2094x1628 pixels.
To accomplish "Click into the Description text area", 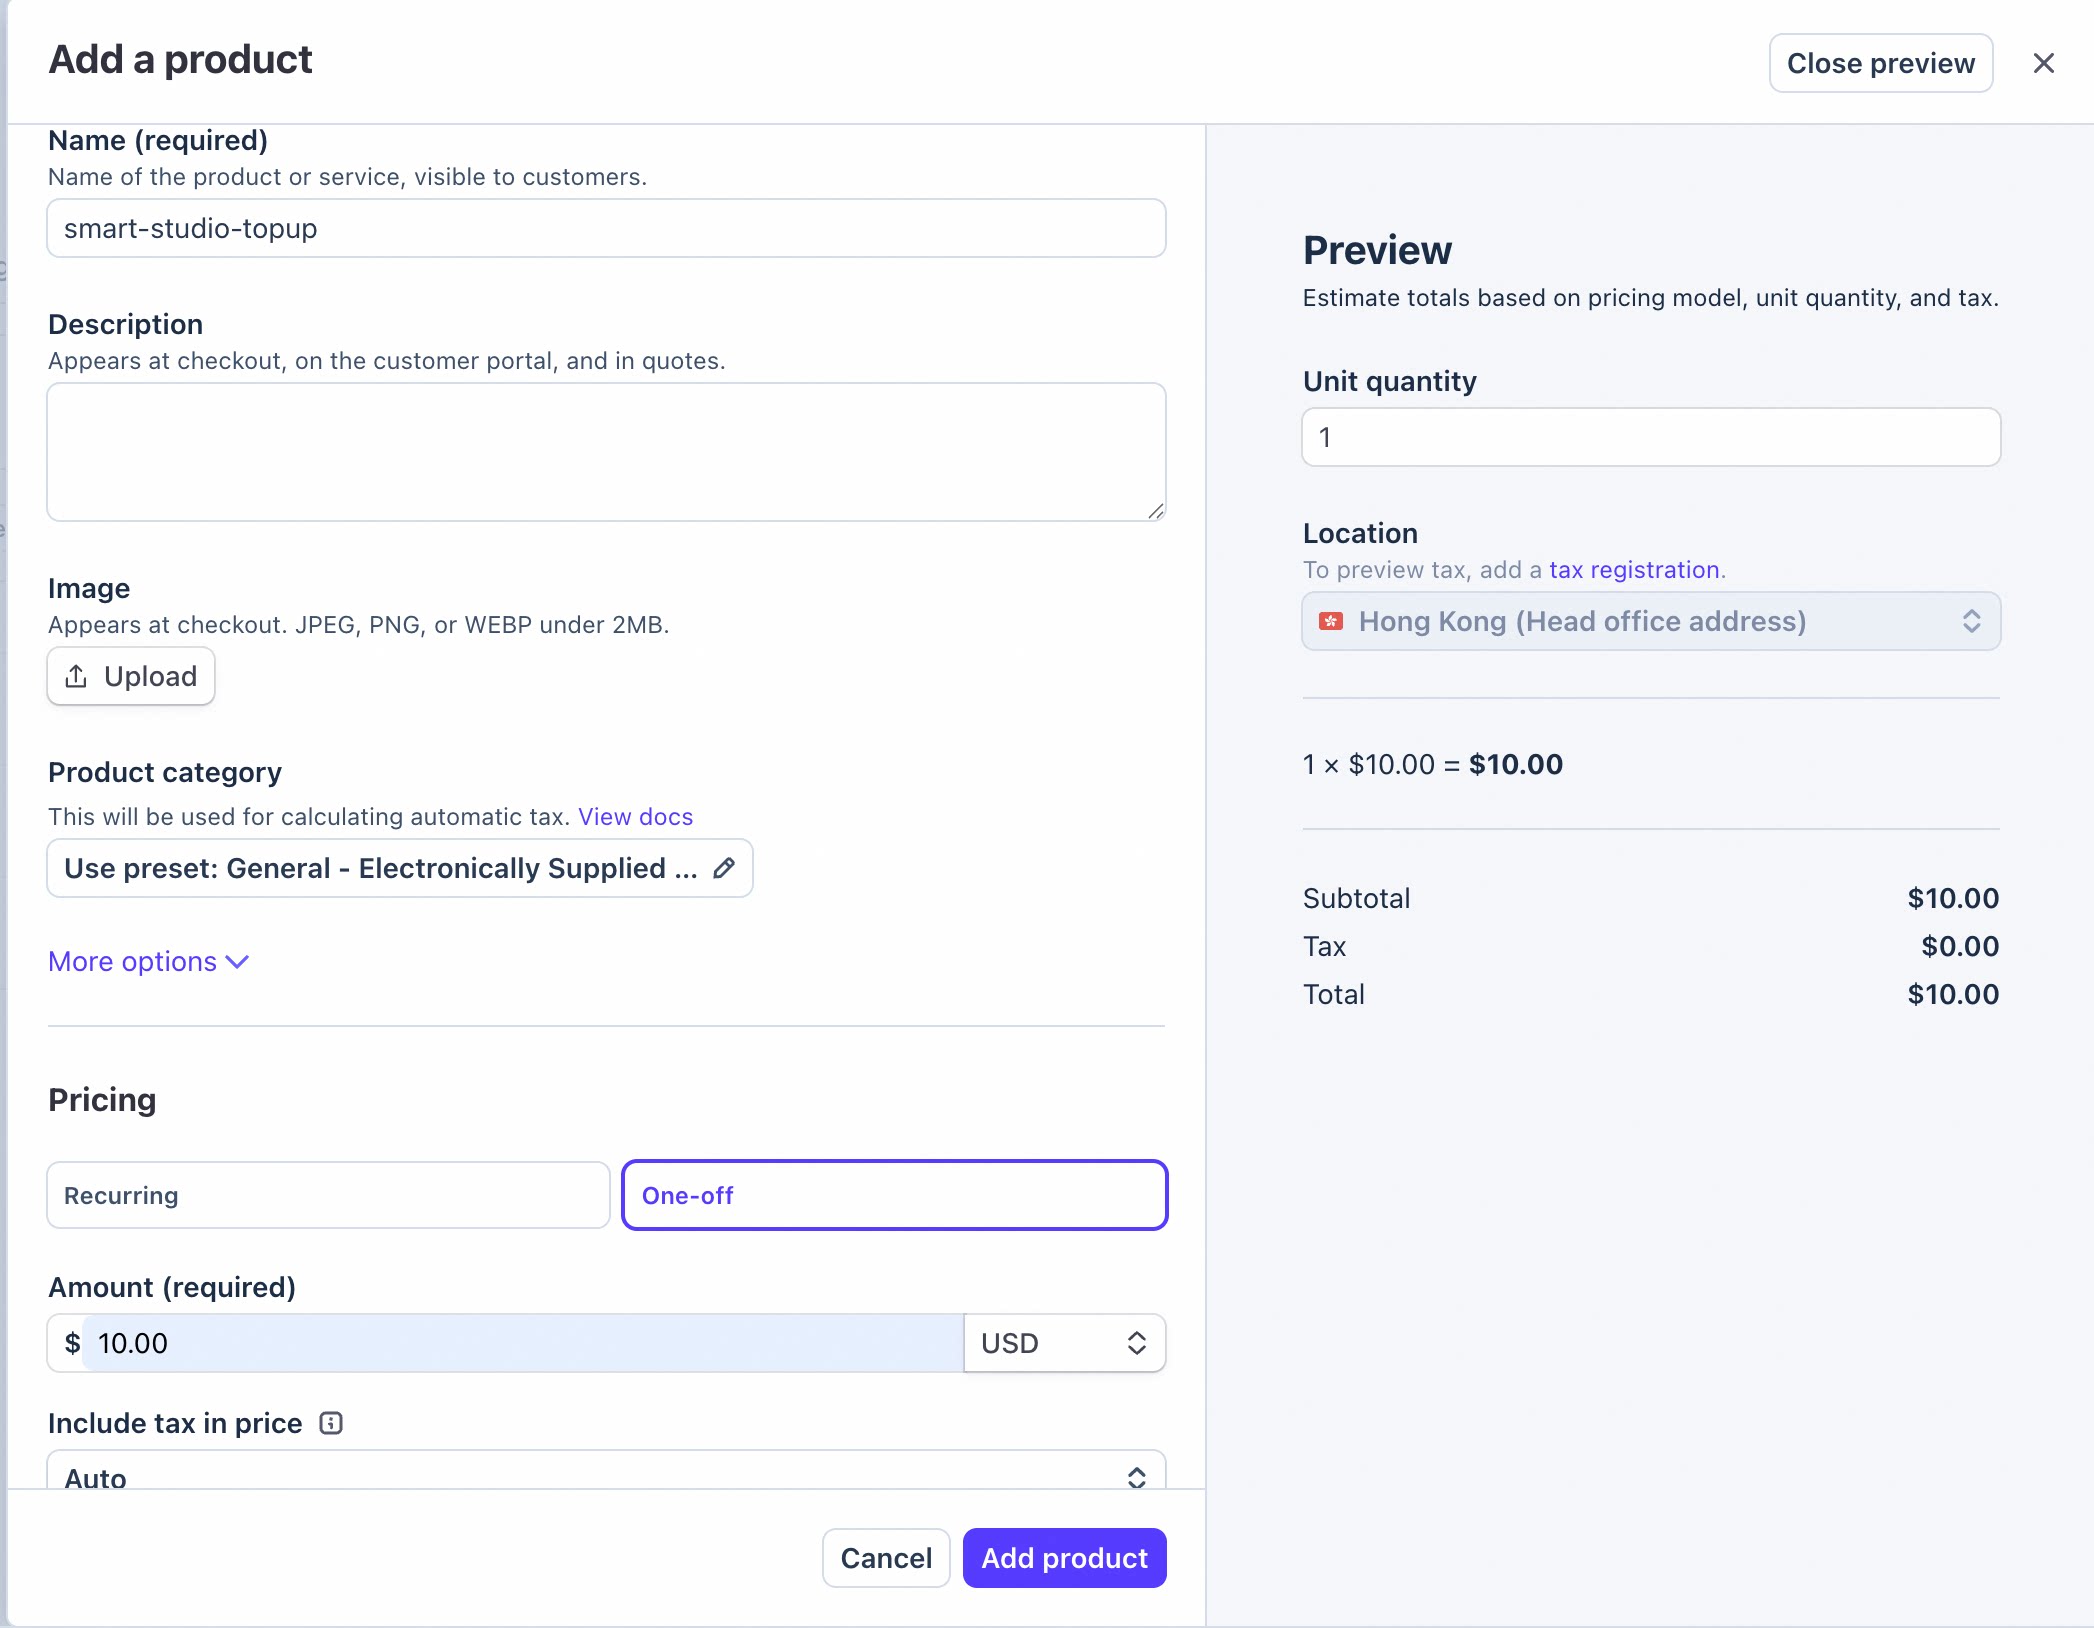I will (x=606, y=452).
